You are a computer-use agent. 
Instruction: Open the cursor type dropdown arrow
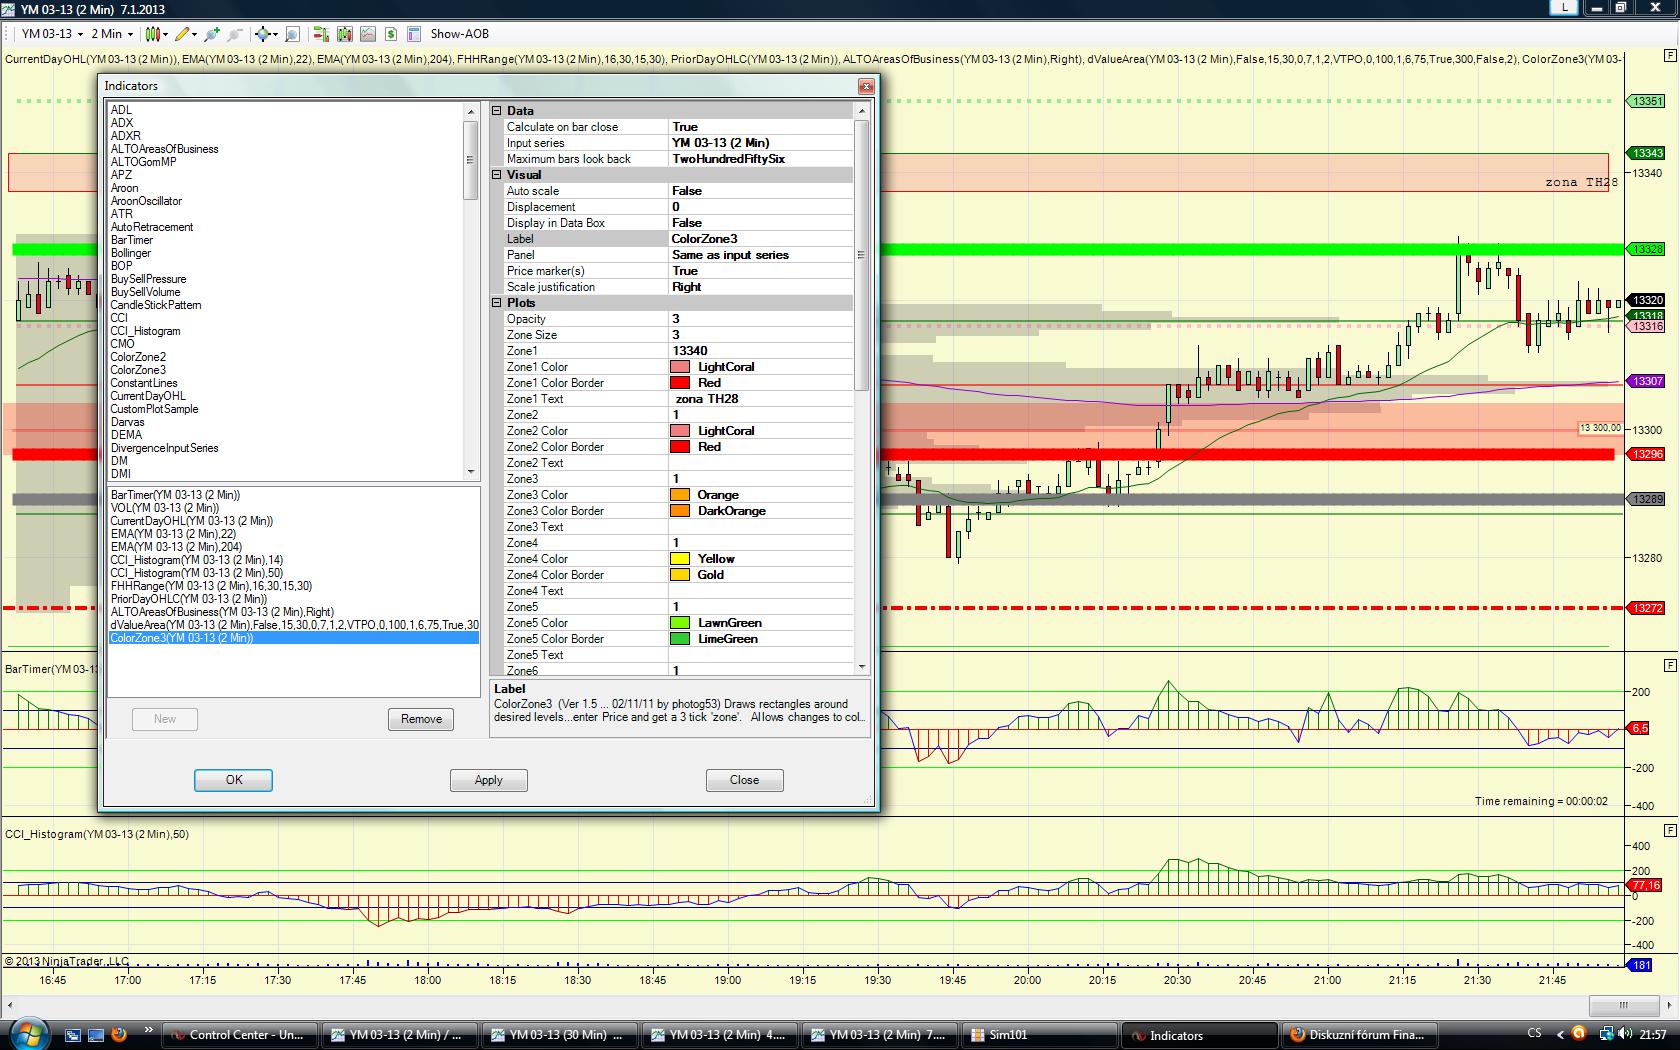click(x=275, y=34)
